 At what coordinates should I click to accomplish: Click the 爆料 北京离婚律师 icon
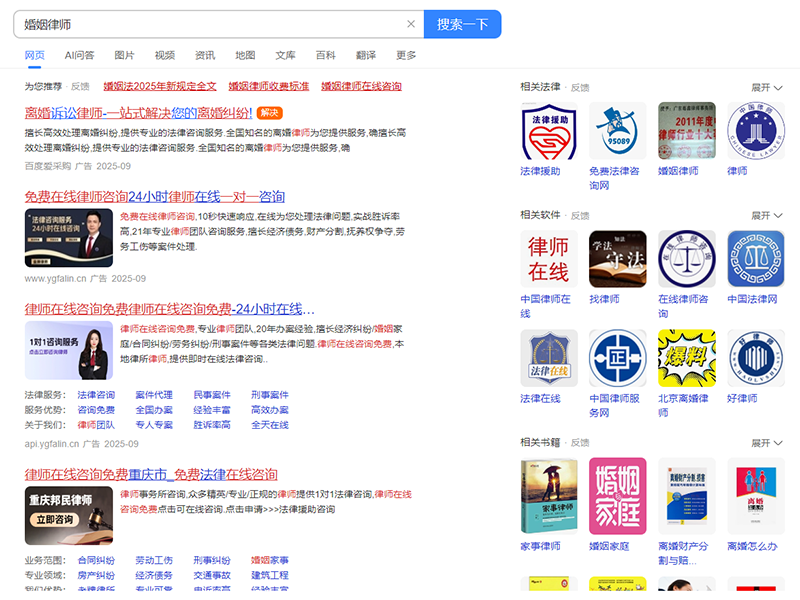click(686, 358)
